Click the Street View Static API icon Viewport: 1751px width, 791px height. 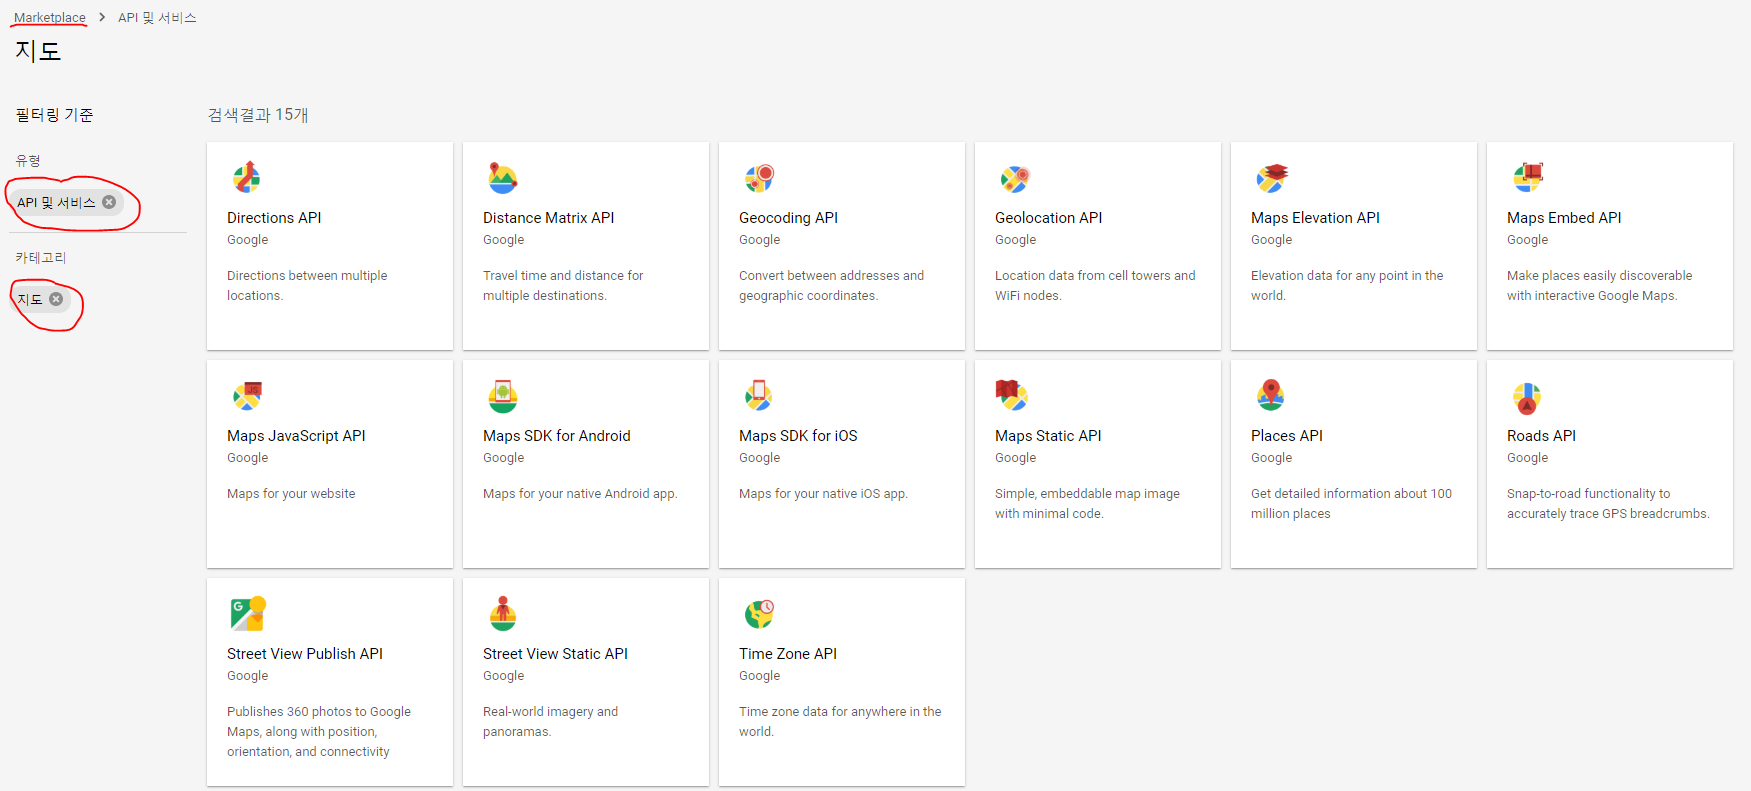click(502, 613)
